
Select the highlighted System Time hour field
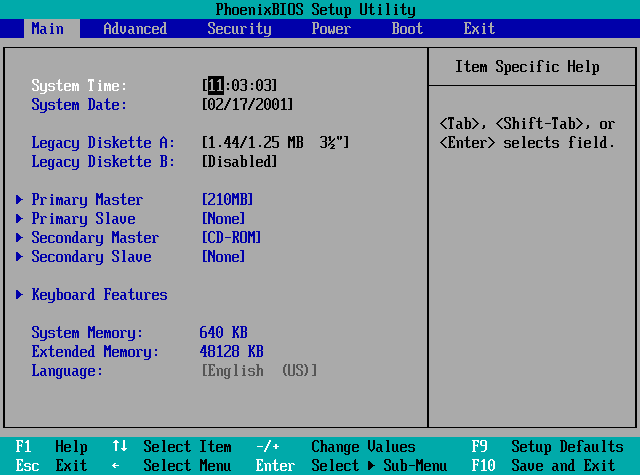[215, 86]
